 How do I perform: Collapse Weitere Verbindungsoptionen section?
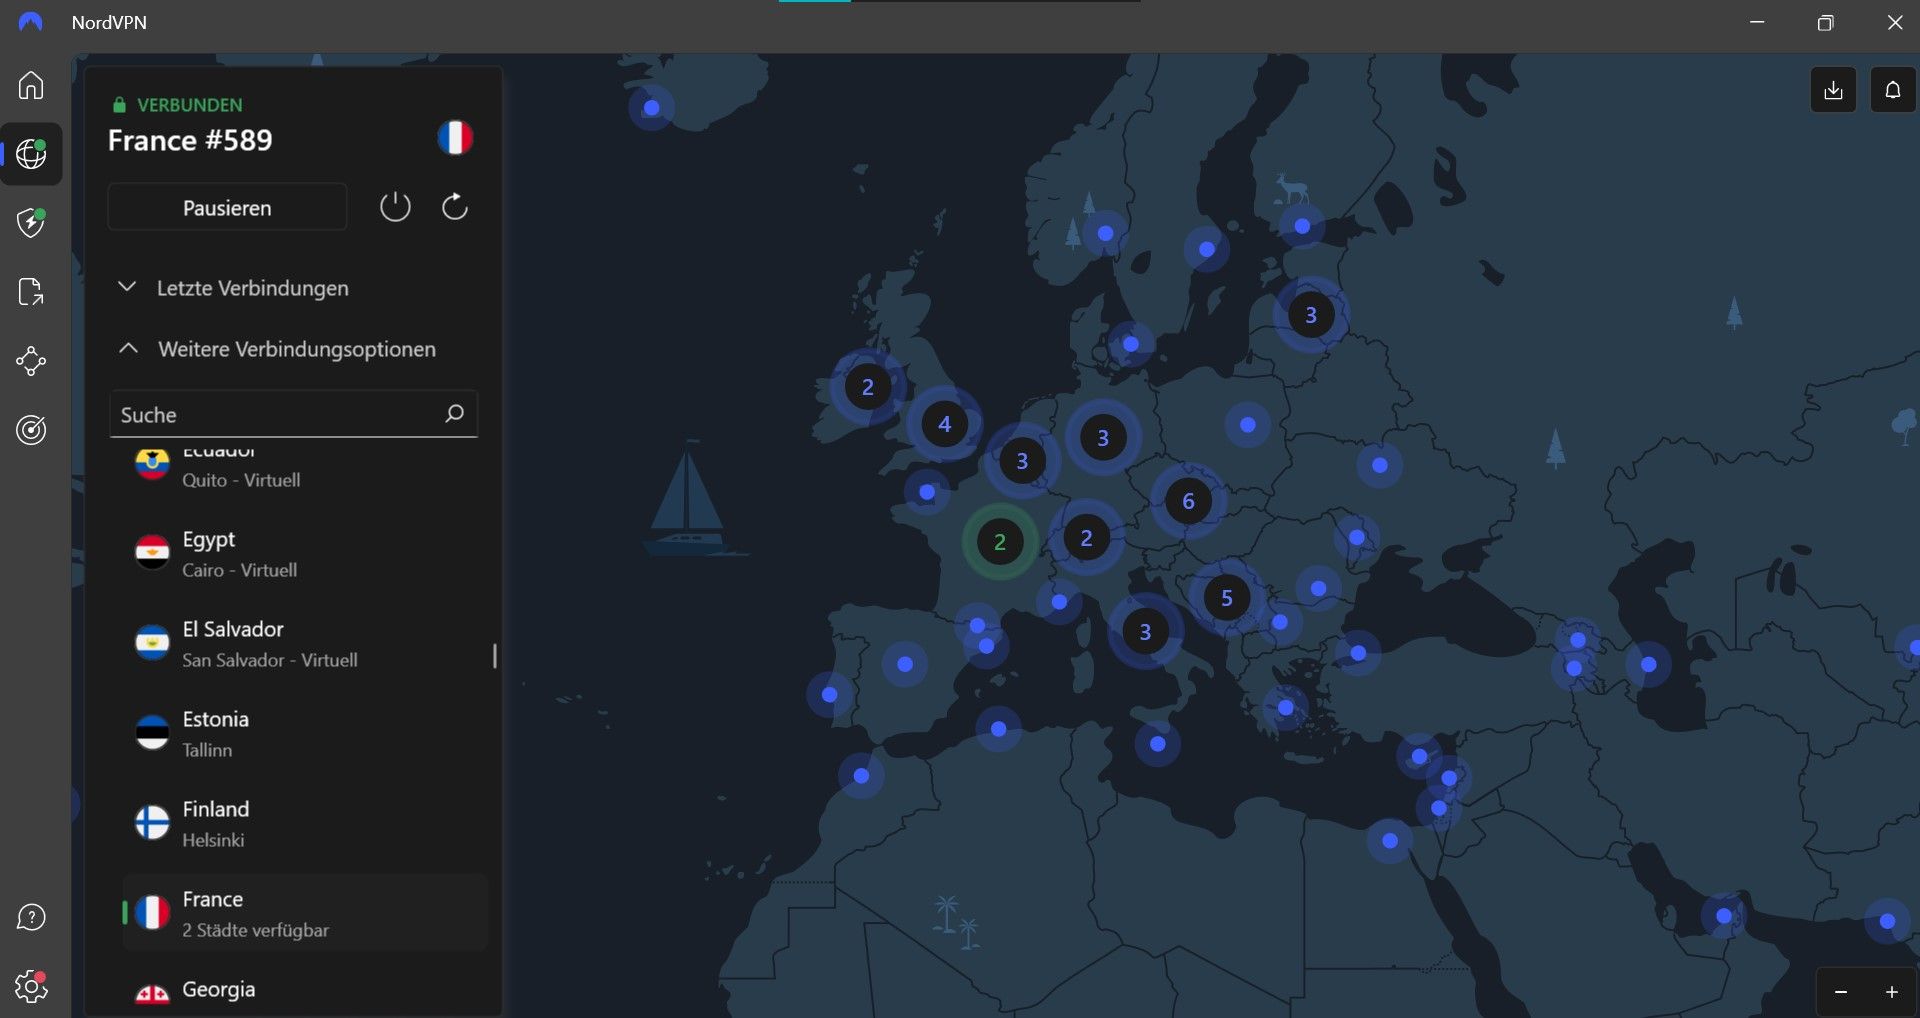(x=277, y=349)
